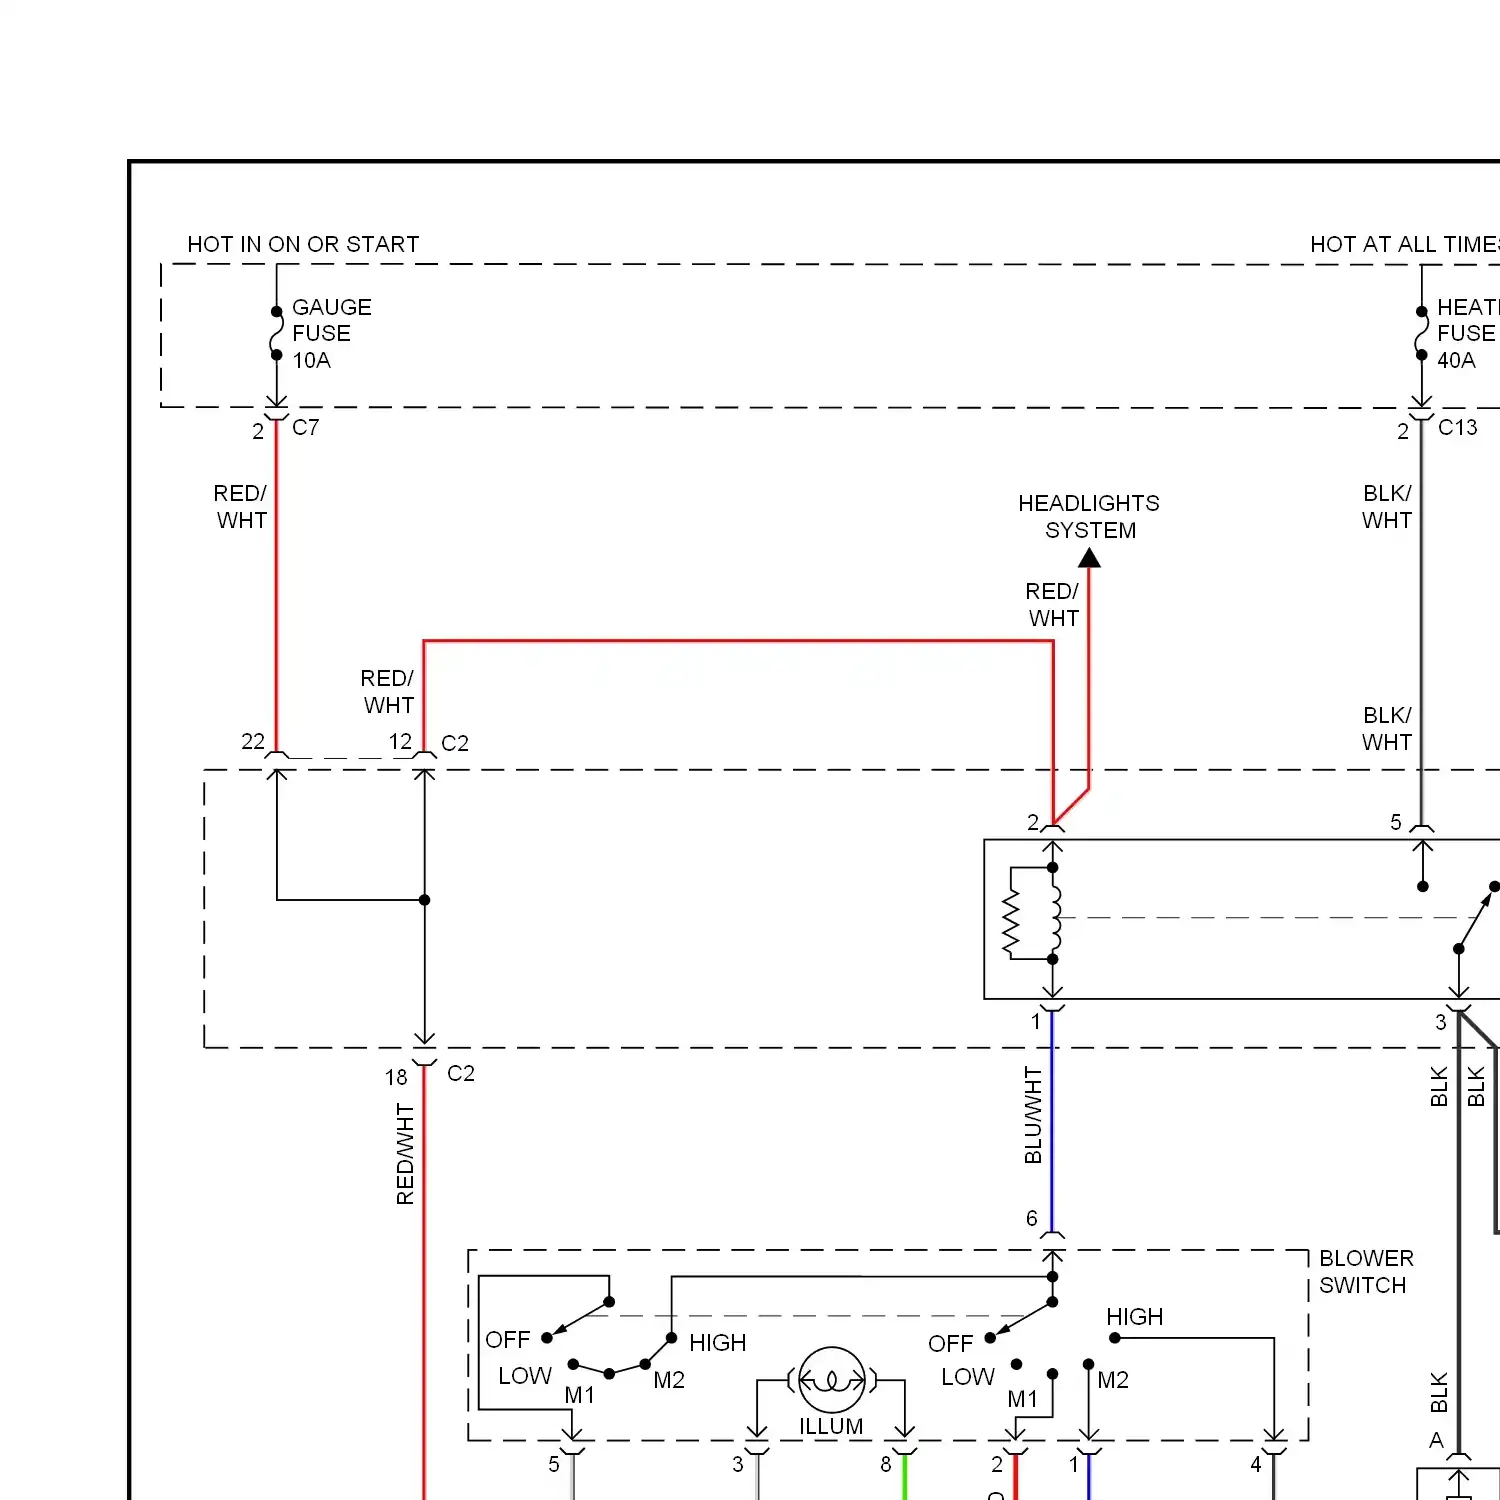
Task: Click the C13 connector label
Action: coord(1457,427)
